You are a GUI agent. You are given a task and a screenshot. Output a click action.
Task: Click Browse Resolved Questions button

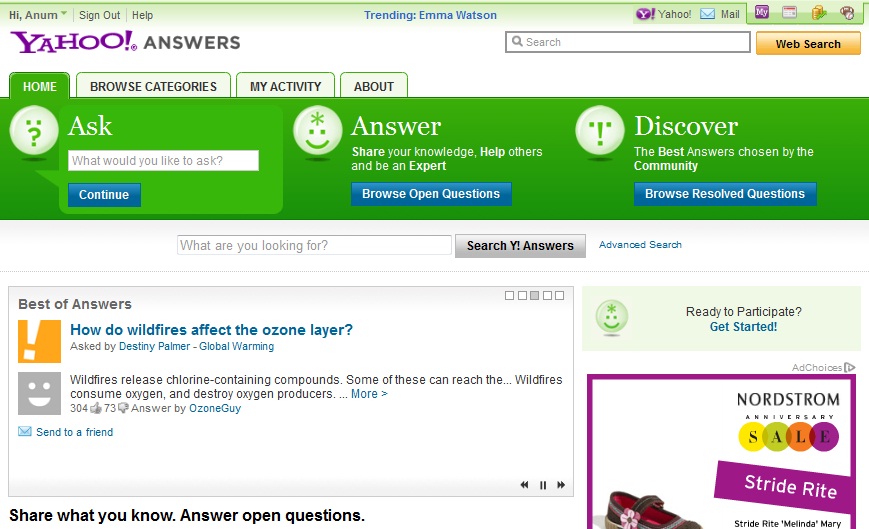[725, 194]
